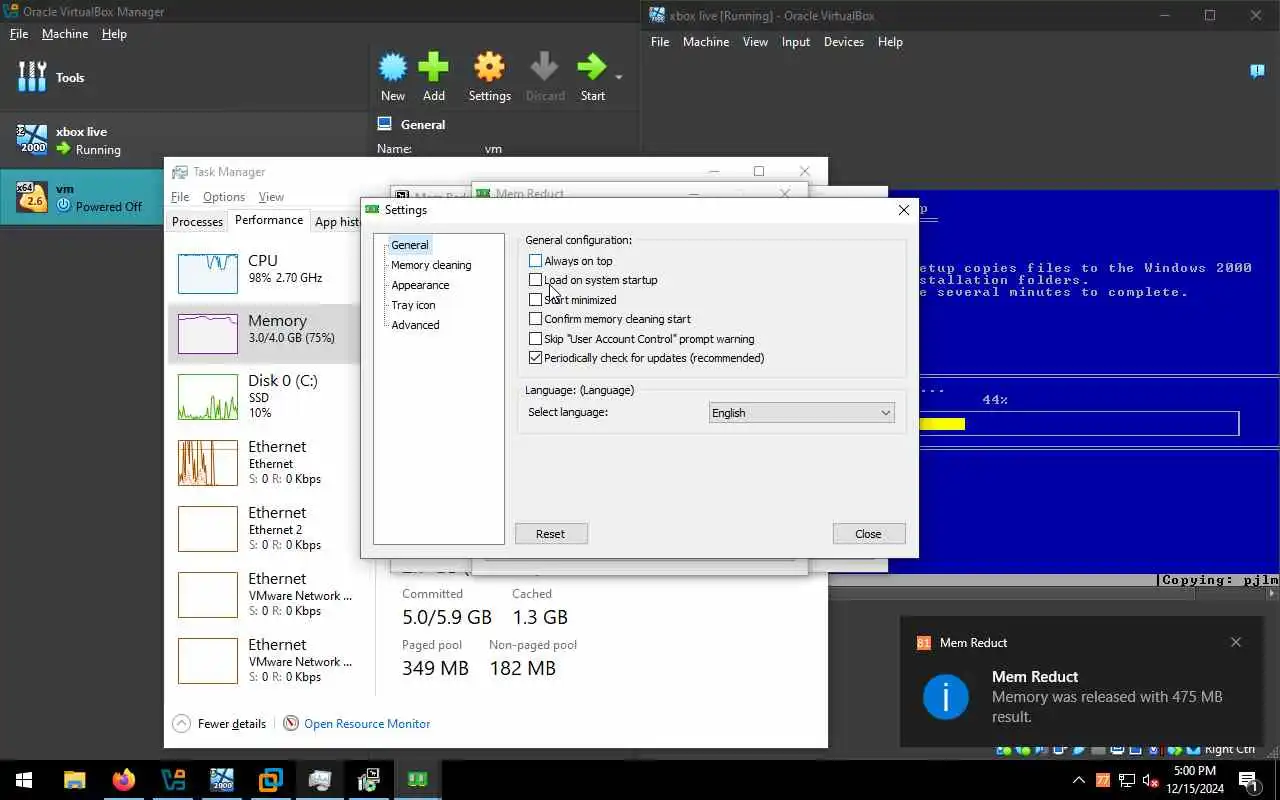Switch to Task Manager Processes tab

click(197, 222)
